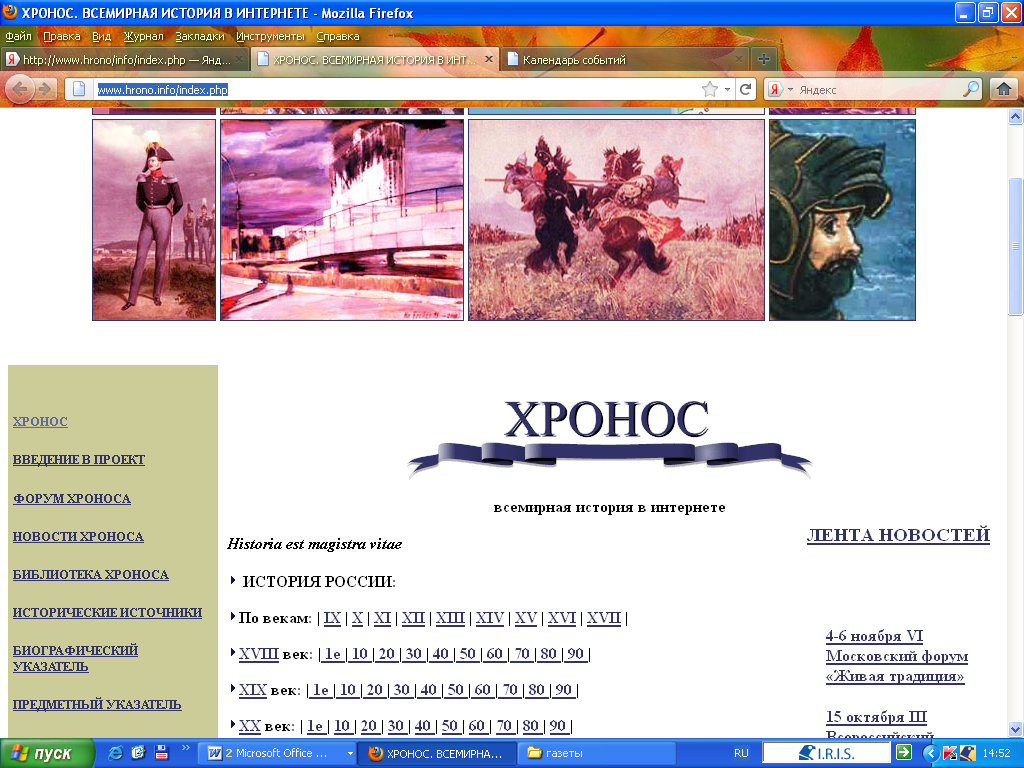Reload the page with the refresh icon

coord(745,89)
